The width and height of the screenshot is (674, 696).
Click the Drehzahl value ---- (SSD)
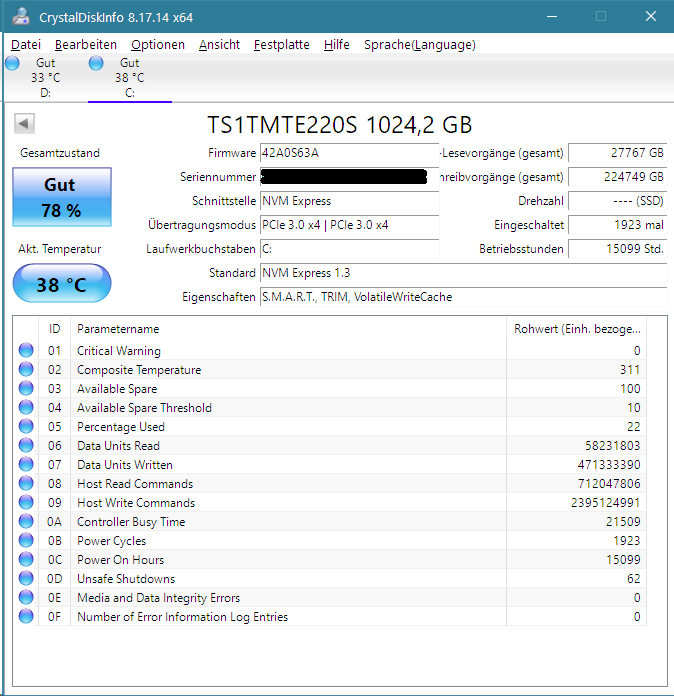click(618, 201)
